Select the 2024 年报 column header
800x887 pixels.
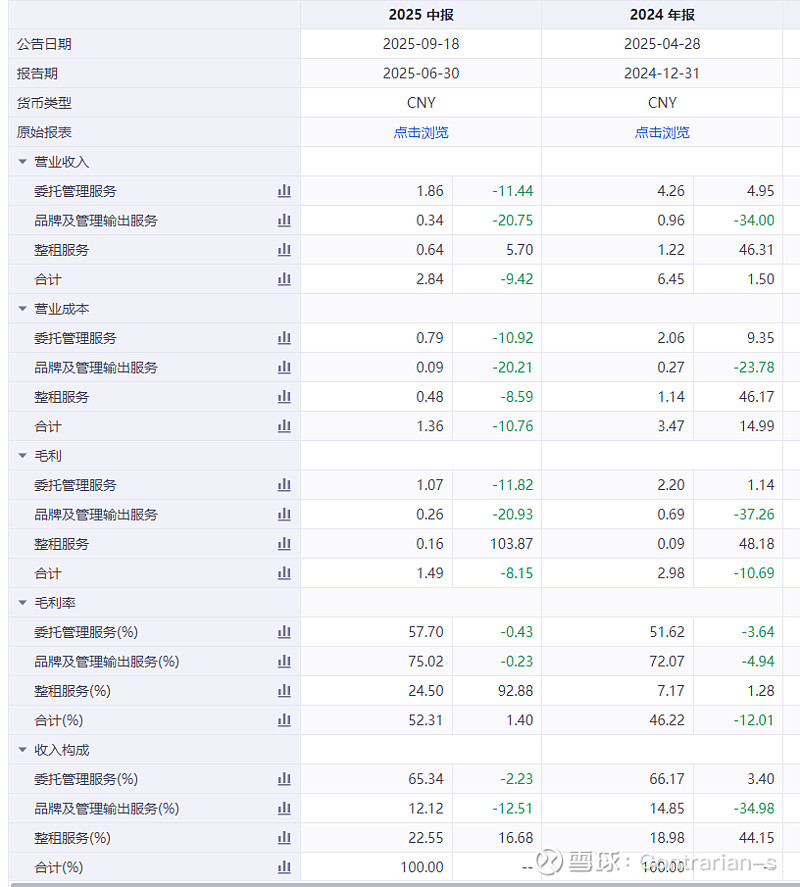click(x=662, y=15)
